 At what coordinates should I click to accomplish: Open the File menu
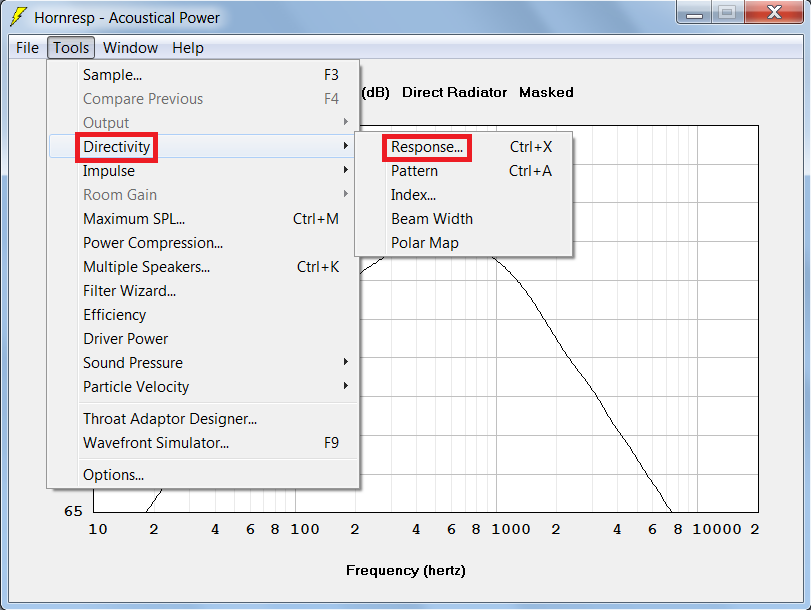(27, 48)
